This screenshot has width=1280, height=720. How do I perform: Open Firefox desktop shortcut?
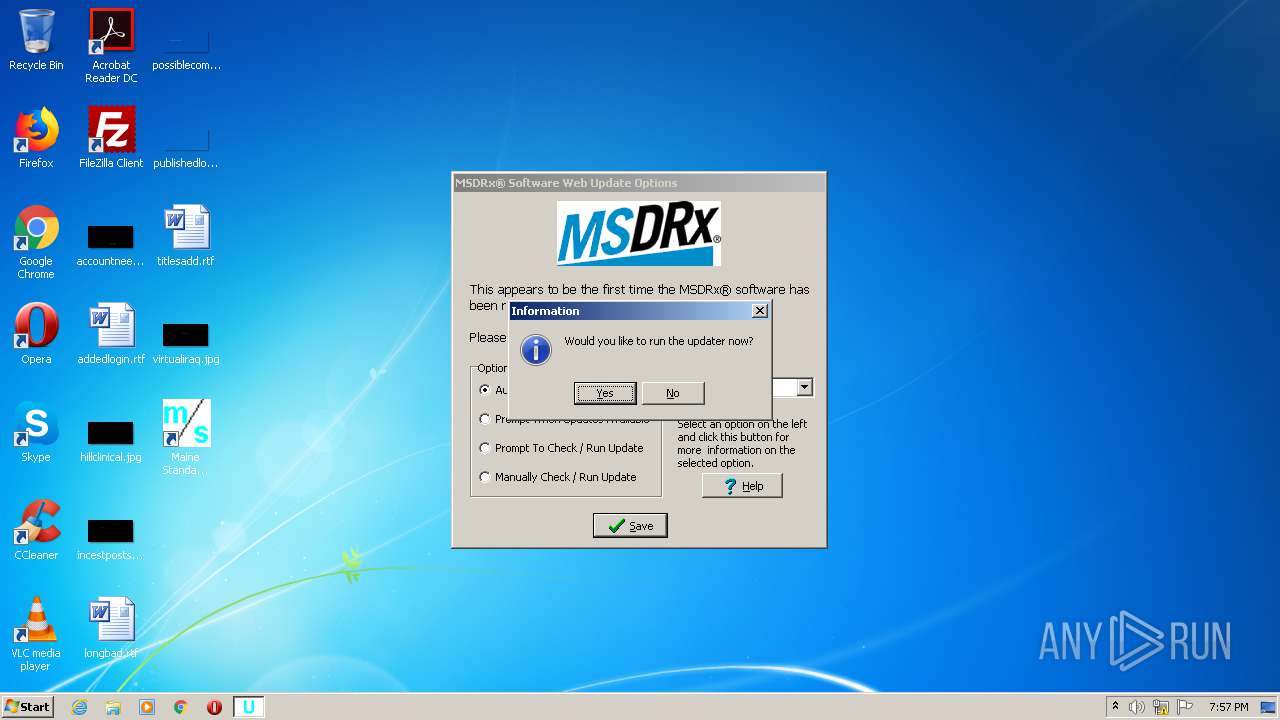36,138
